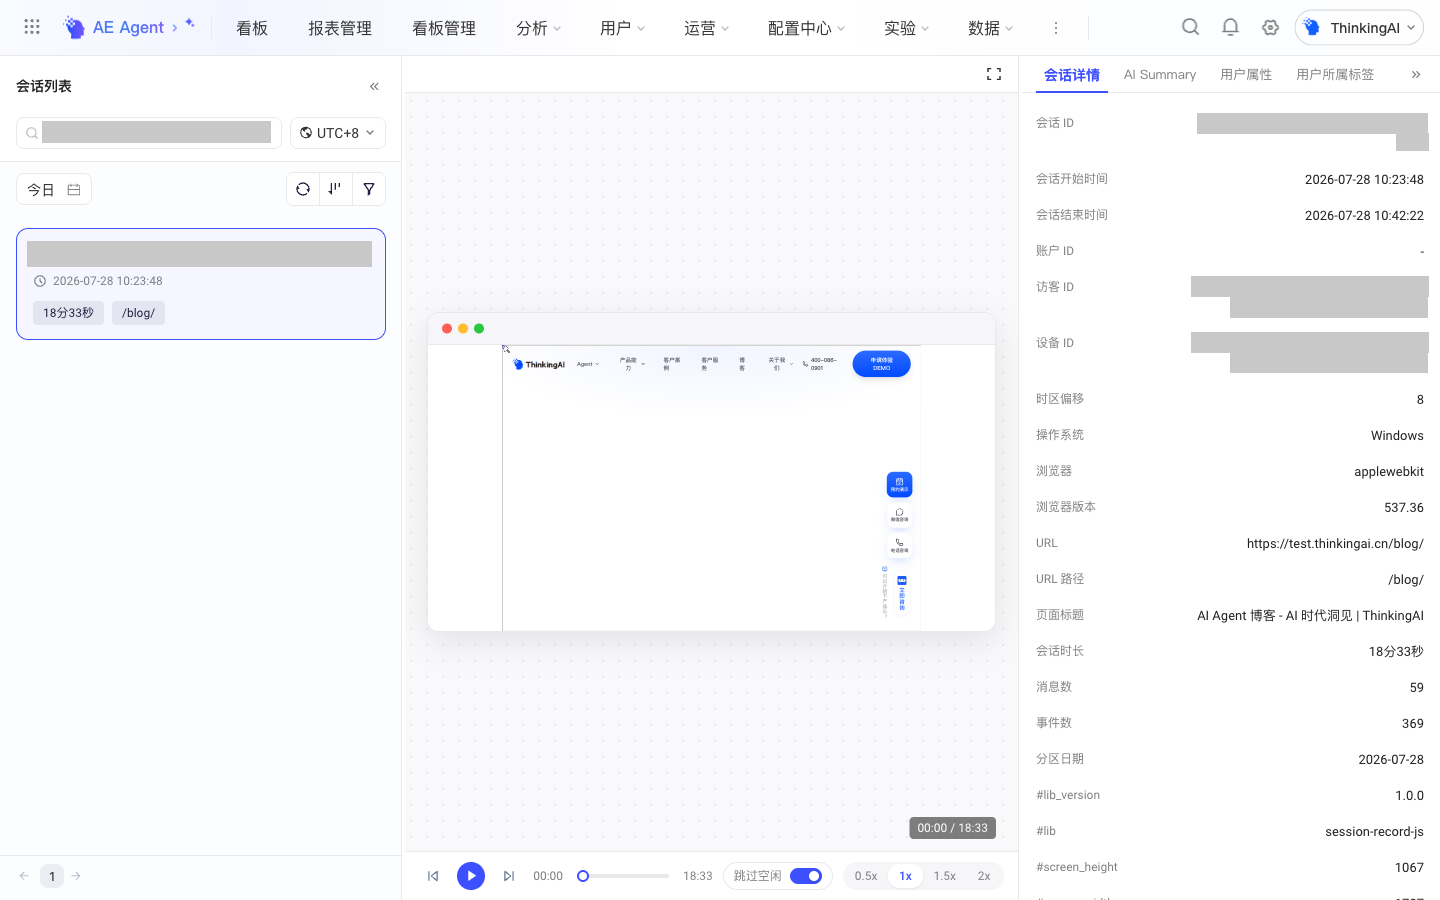Refresh the session list
Viewport: 1440px width, 900px height.
pos(303,189)
